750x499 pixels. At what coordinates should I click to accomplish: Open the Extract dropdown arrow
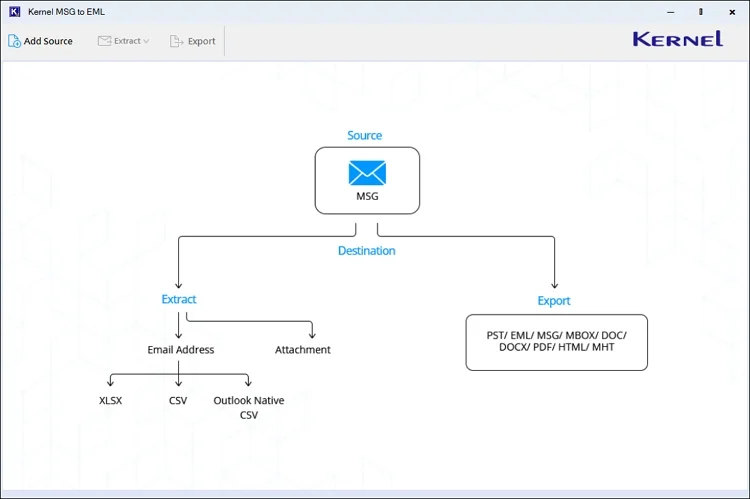[x=146, y=42]
